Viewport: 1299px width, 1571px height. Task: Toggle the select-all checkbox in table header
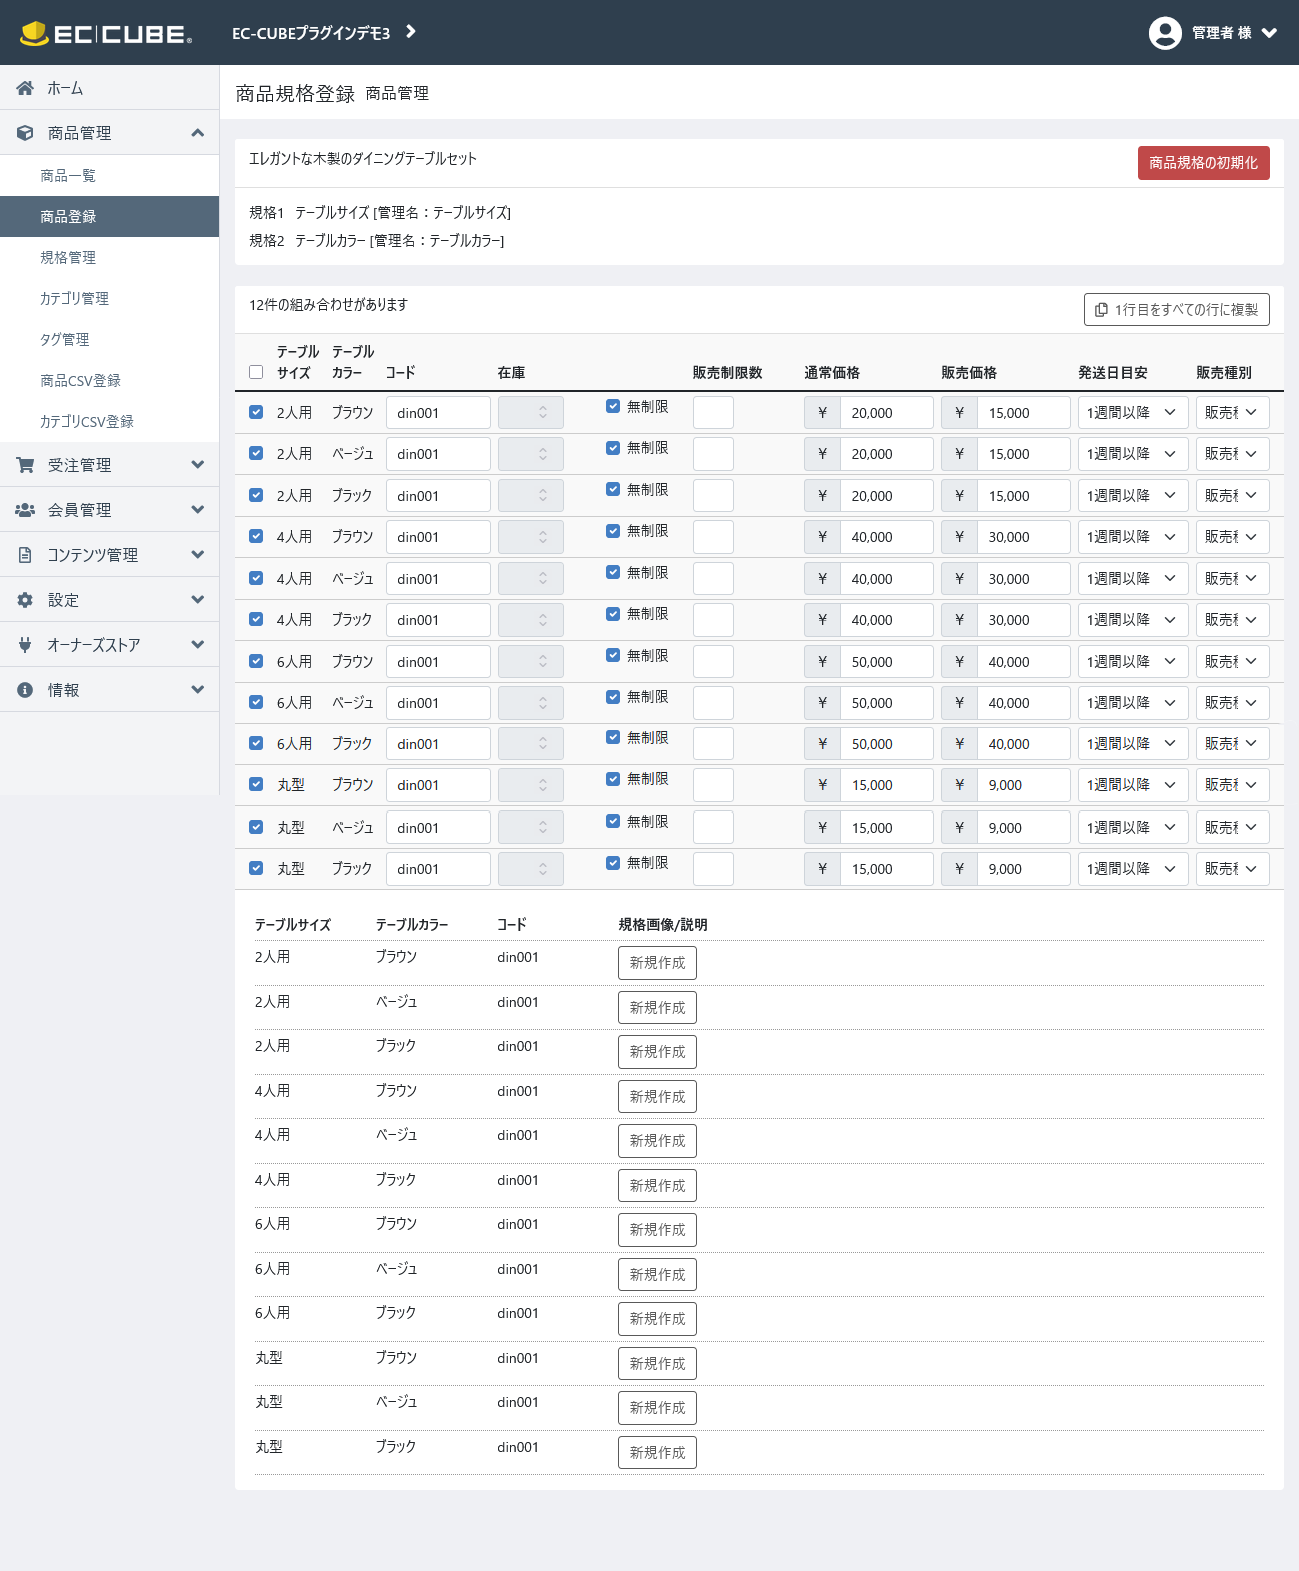point(256,372)
